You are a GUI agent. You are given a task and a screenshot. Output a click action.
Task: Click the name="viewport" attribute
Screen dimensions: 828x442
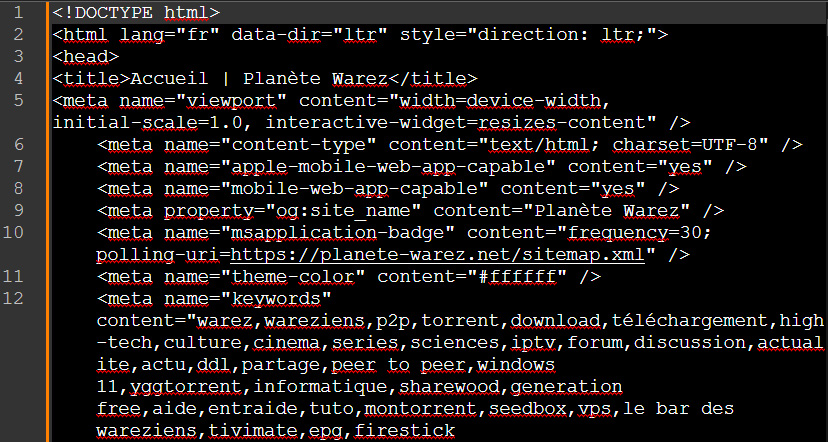coord(203,100)
